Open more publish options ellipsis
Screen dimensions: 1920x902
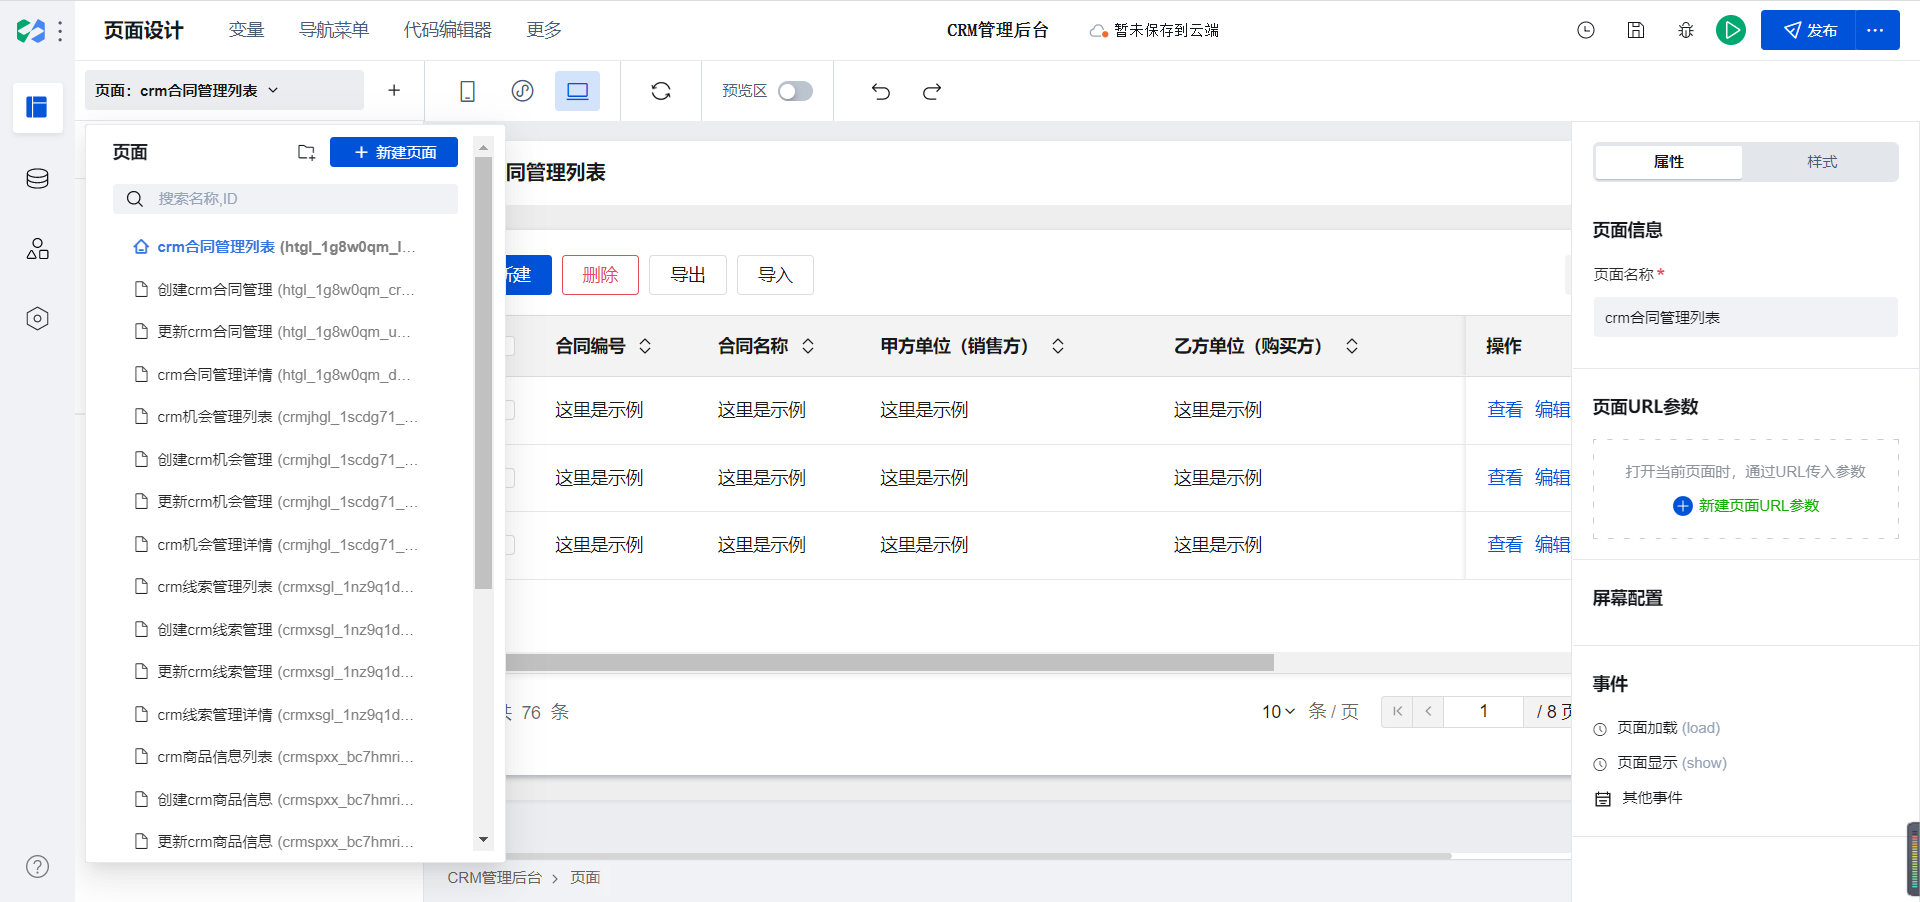point(1876,30)
